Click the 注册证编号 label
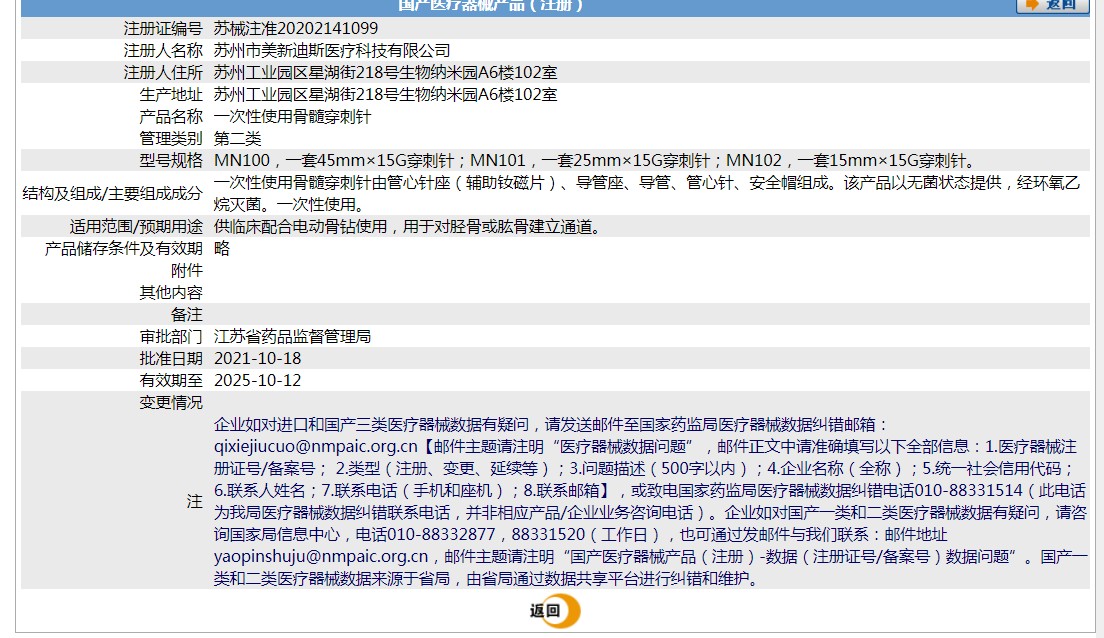 pos(163,28)
